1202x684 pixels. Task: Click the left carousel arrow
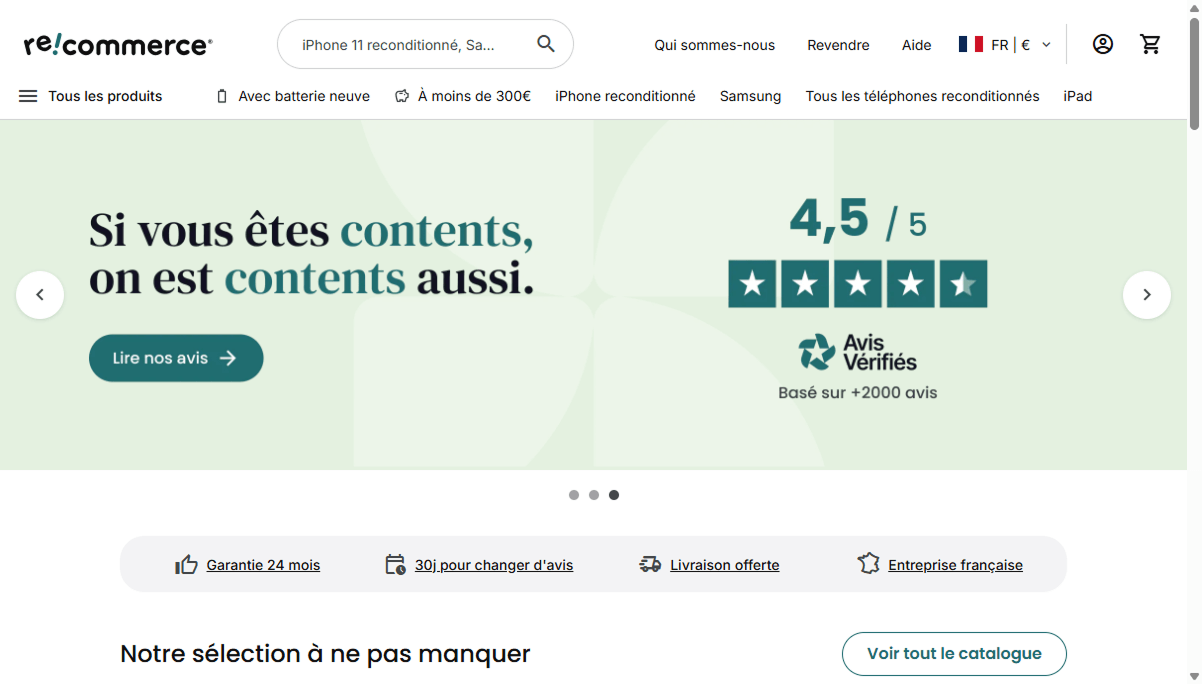coord(40,294)
